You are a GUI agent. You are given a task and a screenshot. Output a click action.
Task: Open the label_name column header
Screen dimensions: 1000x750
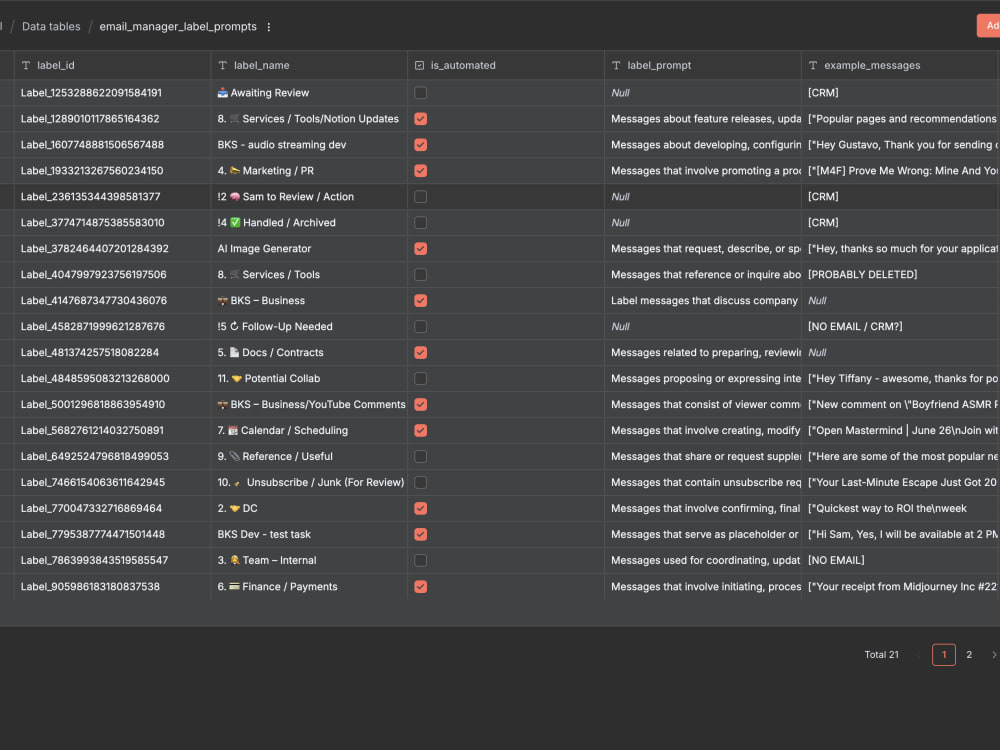click(309, 65)
